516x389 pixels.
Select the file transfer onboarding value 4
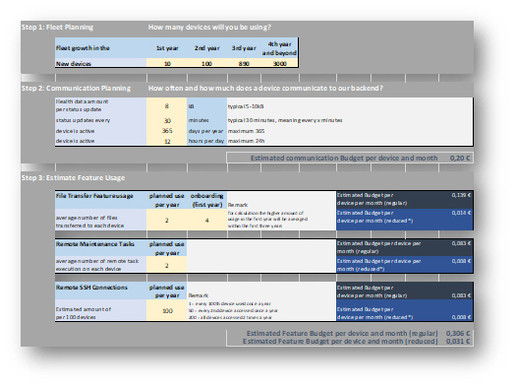click(207, 220)
